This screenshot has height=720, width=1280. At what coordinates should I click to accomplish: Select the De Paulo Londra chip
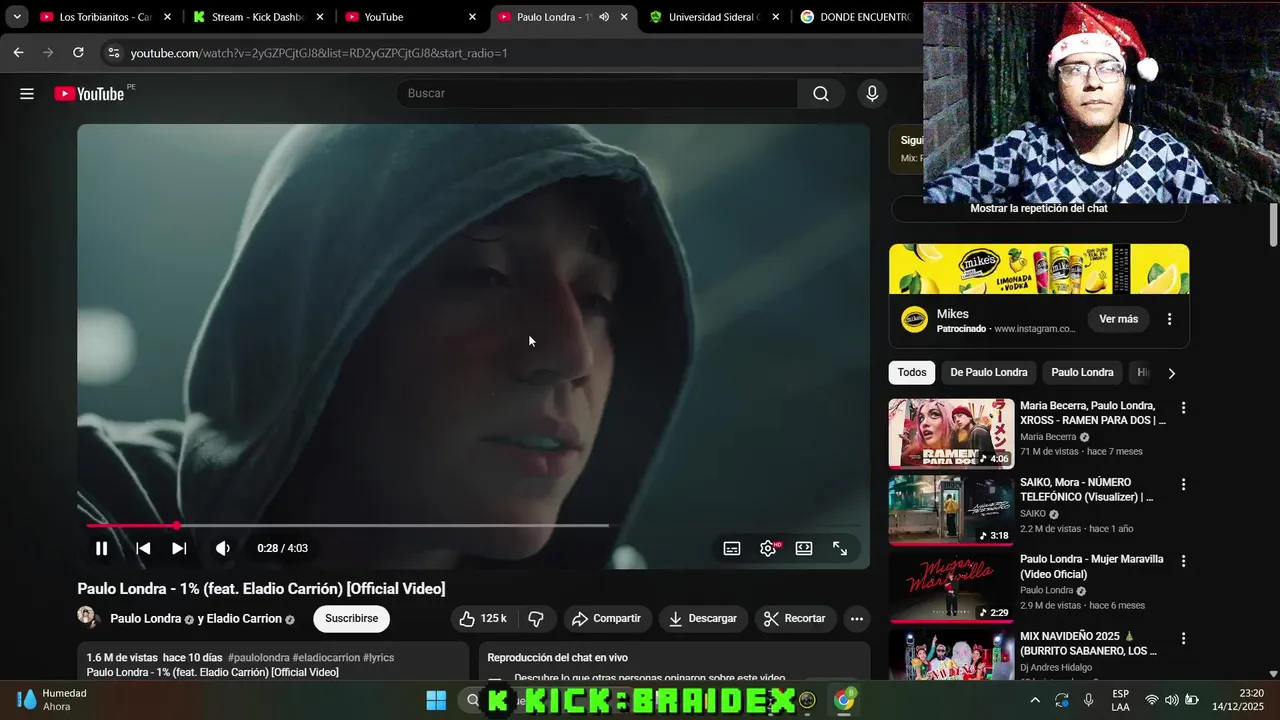pyautogui.click(x=989, y=373)
